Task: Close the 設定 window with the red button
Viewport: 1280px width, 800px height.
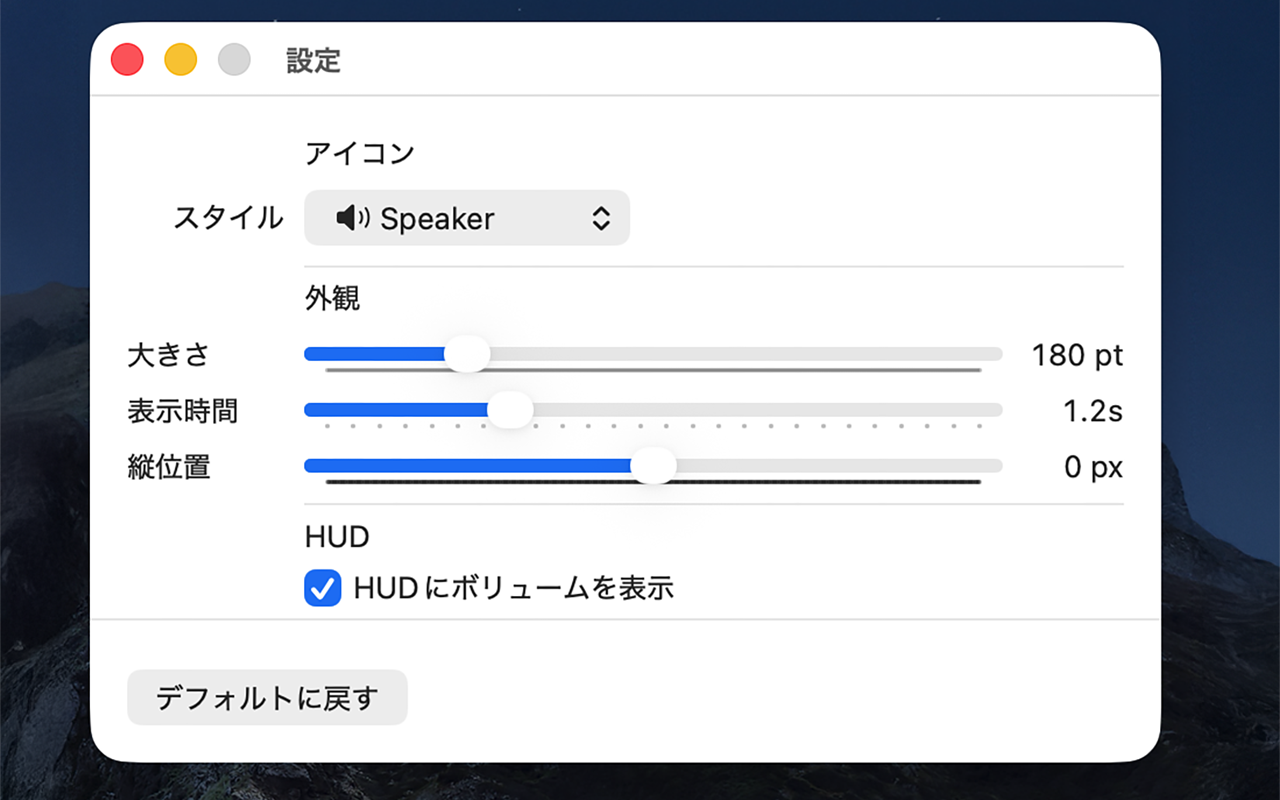Action: [x=127, y=60]
